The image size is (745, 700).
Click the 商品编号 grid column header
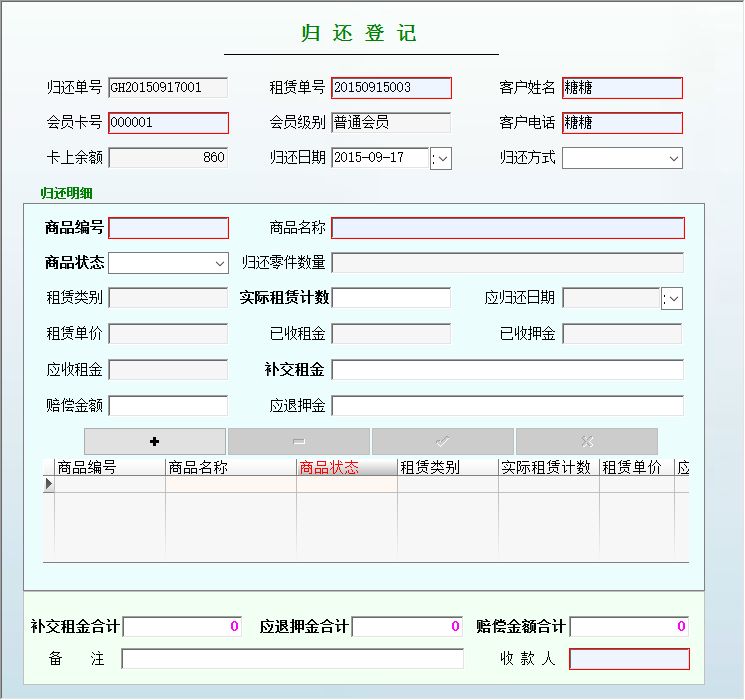pos(110,468)
